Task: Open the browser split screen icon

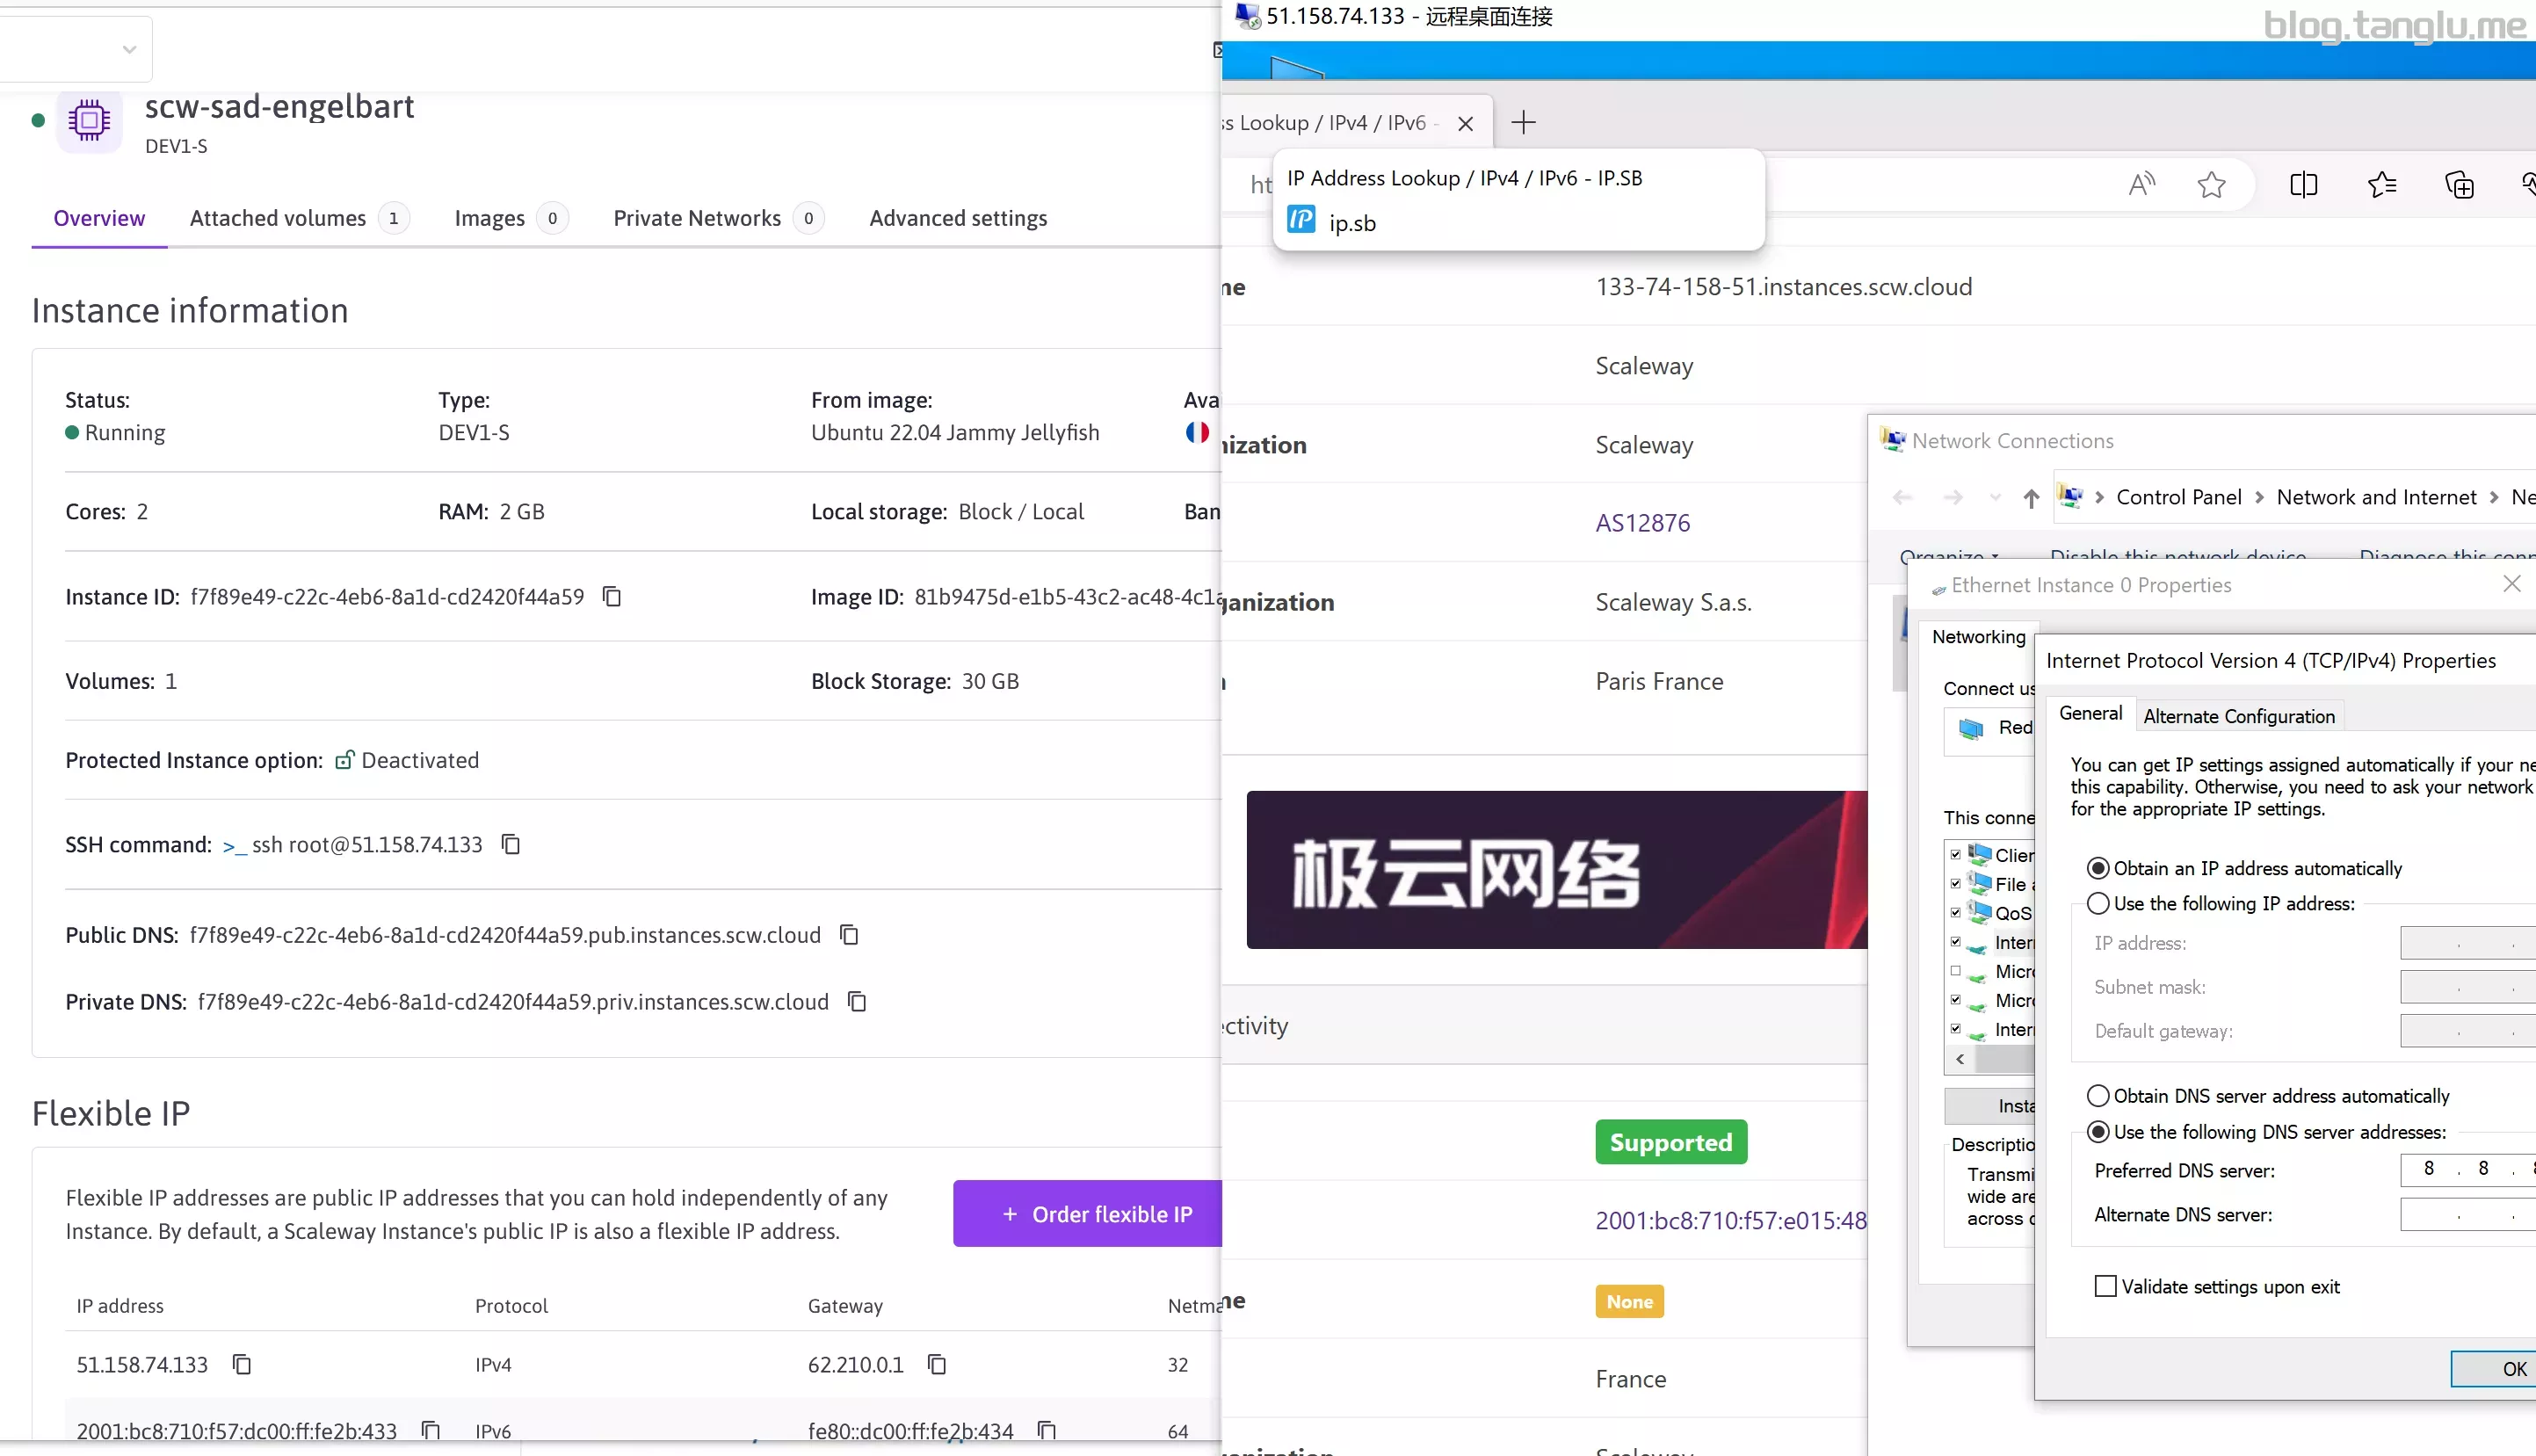Action: tap(2303, 185)
